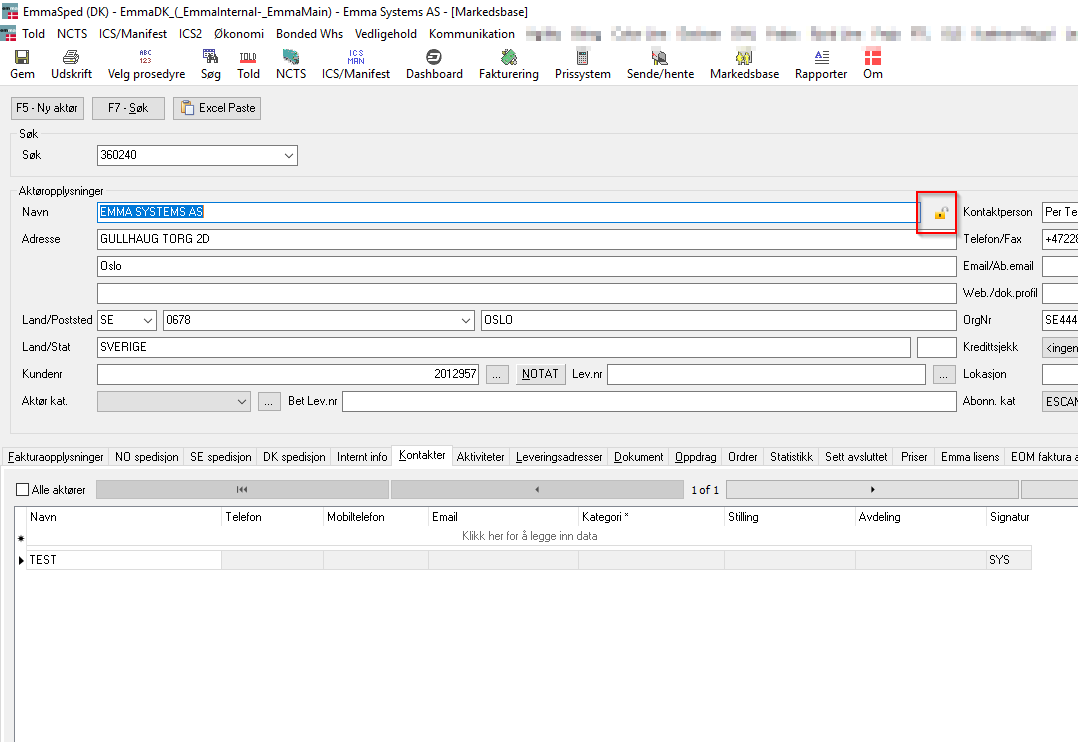The image size is (1078, 742).
Task: Open the NCTS truck icon
Action: click(x=291, y=57)
